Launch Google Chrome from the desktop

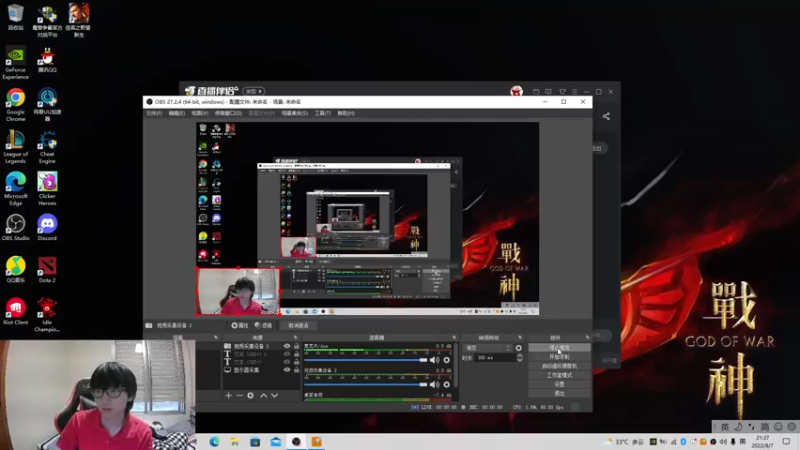[15, 105]
